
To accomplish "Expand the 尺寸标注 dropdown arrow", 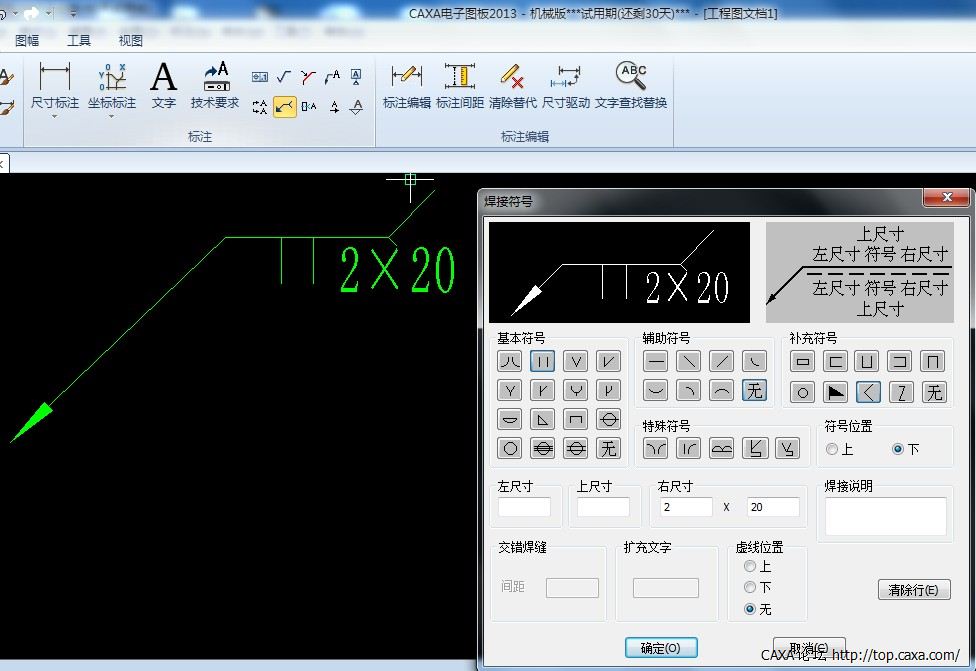I will click(x=54, y=117).
